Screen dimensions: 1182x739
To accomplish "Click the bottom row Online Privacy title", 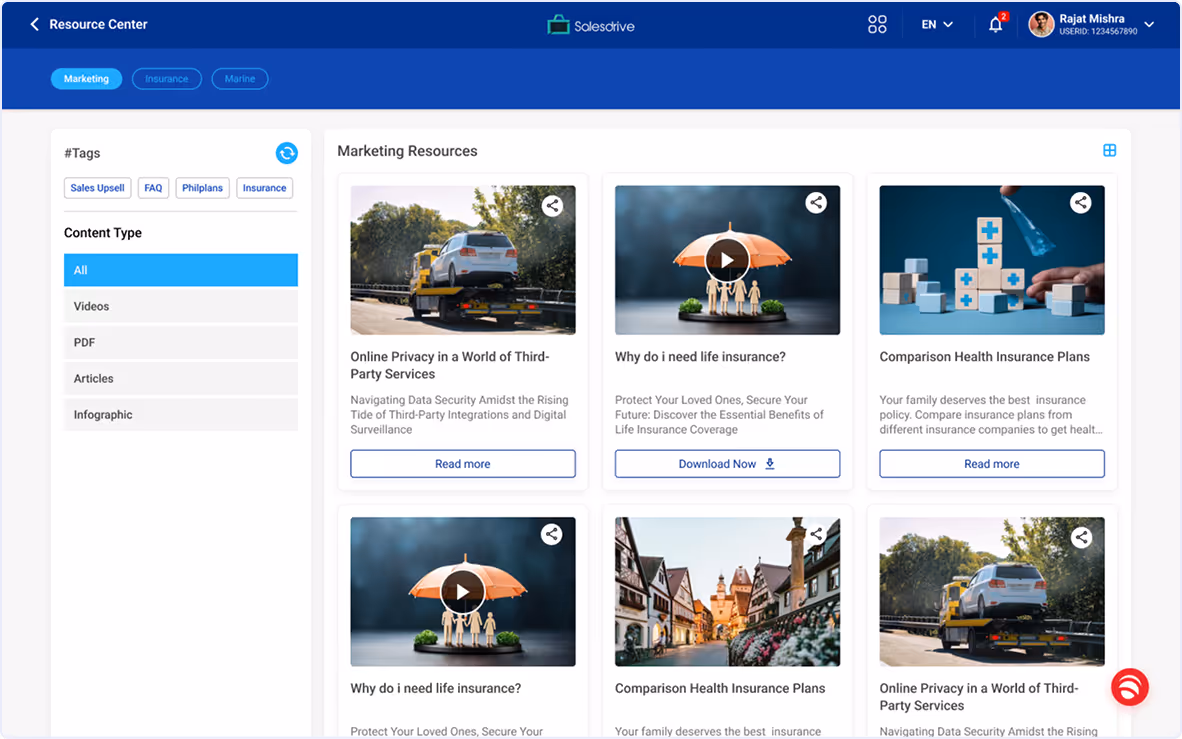I will click(979, 698).
